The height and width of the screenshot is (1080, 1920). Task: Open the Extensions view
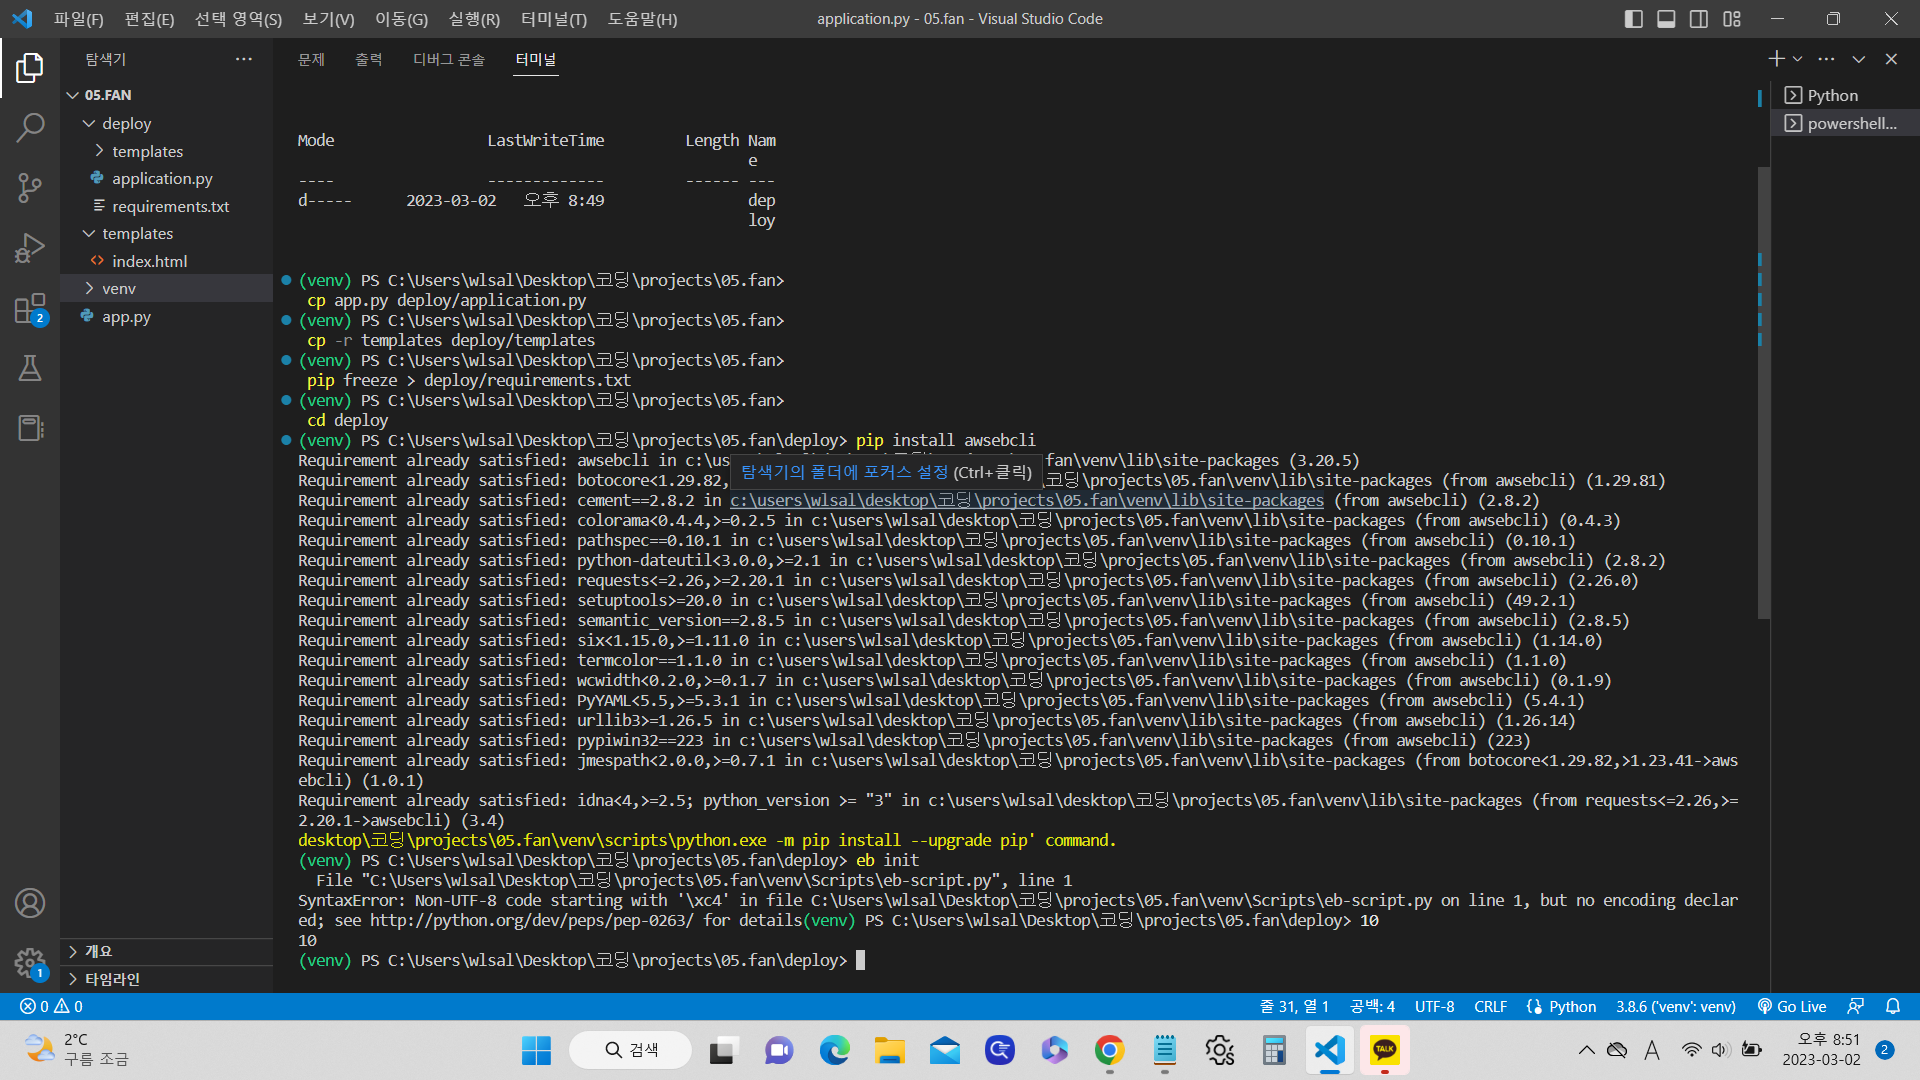tap(30, 308)
